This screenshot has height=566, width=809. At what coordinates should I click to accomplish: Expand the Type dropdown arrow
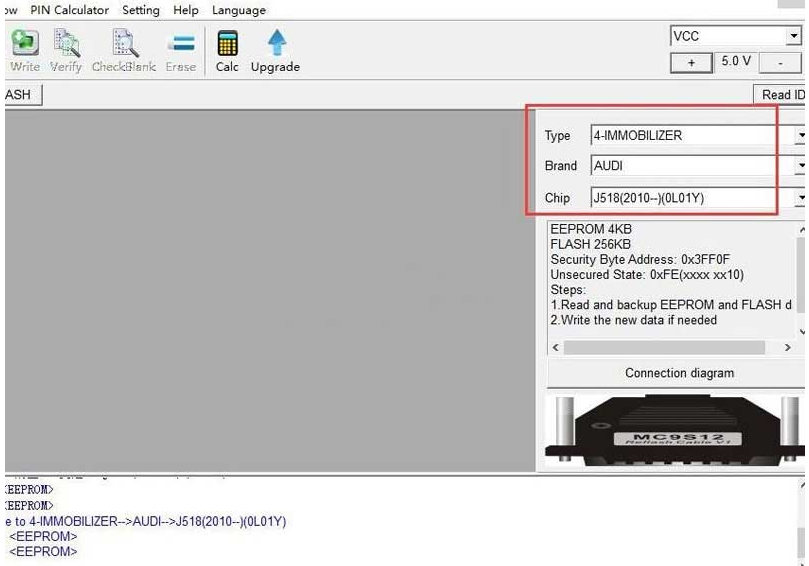[x=800, y=136]
